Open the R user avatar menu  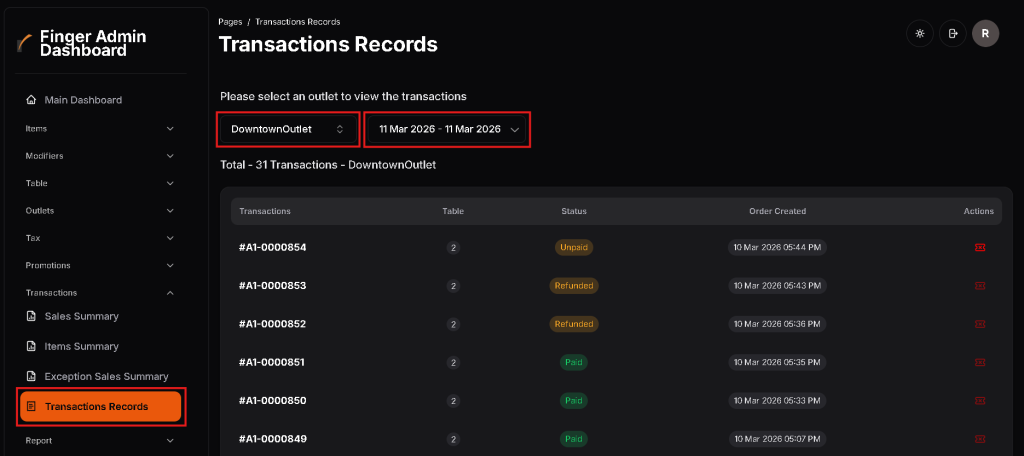coord(985,34)
